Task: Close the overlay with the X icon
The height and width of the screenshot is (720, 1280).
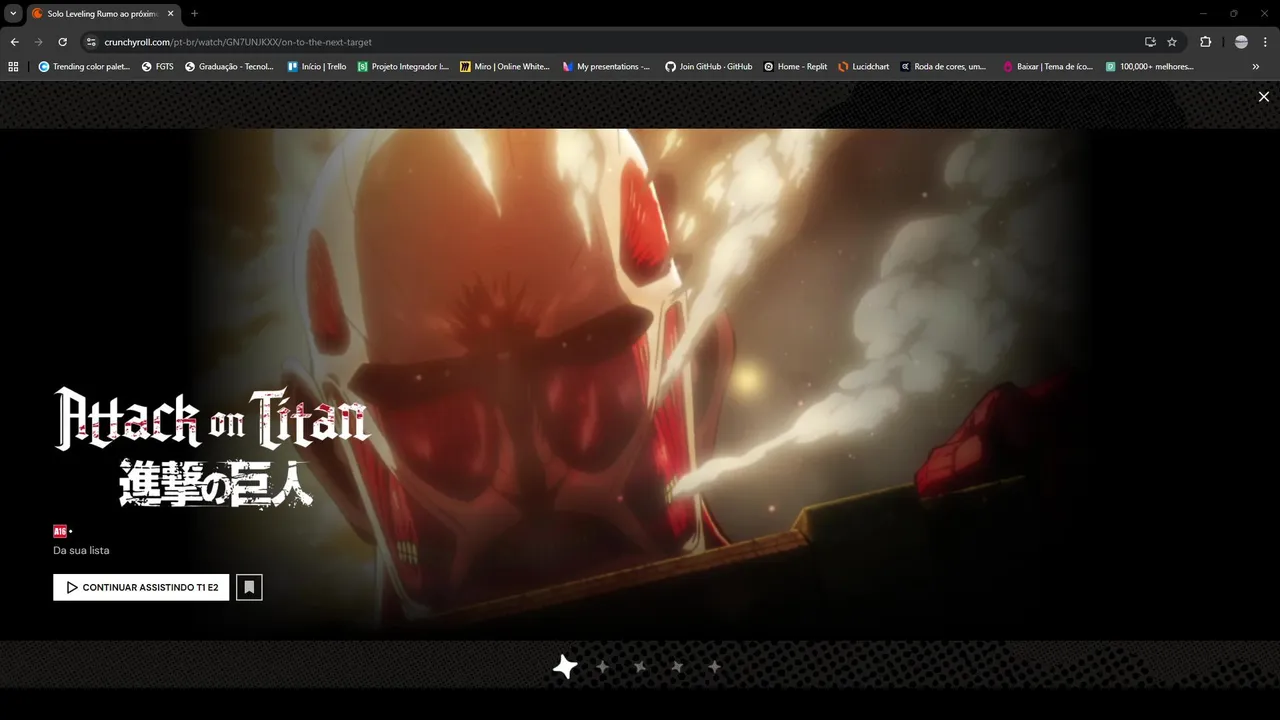Action: point(1264,97)
